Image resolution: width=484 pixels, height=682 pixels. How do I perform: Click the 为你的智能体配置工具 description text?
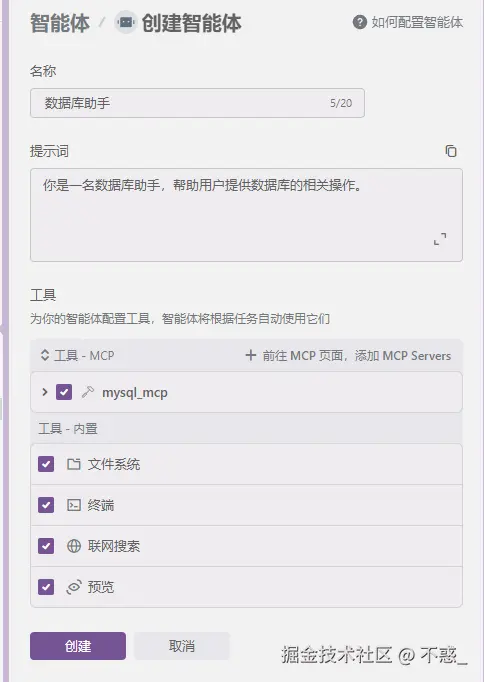[180, 319]
